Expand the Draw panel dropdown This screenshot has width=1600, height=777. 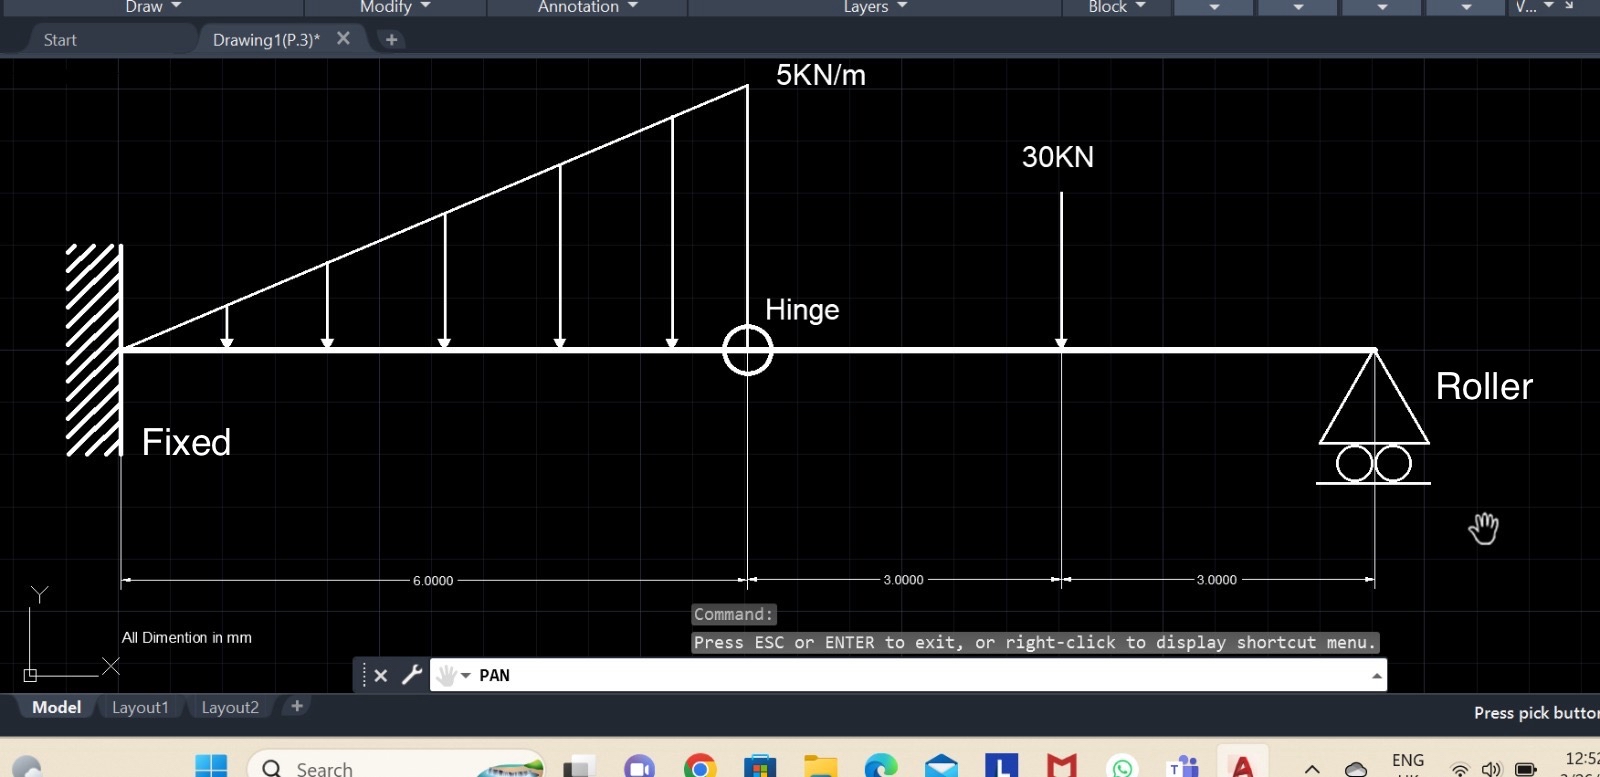pyautogui.click(x=153, y=7)
